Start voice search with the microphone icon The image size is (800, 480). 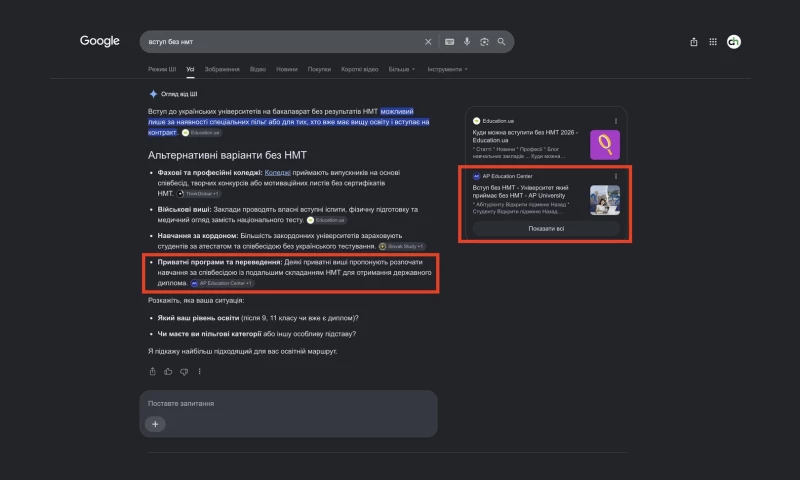[467, 42]
